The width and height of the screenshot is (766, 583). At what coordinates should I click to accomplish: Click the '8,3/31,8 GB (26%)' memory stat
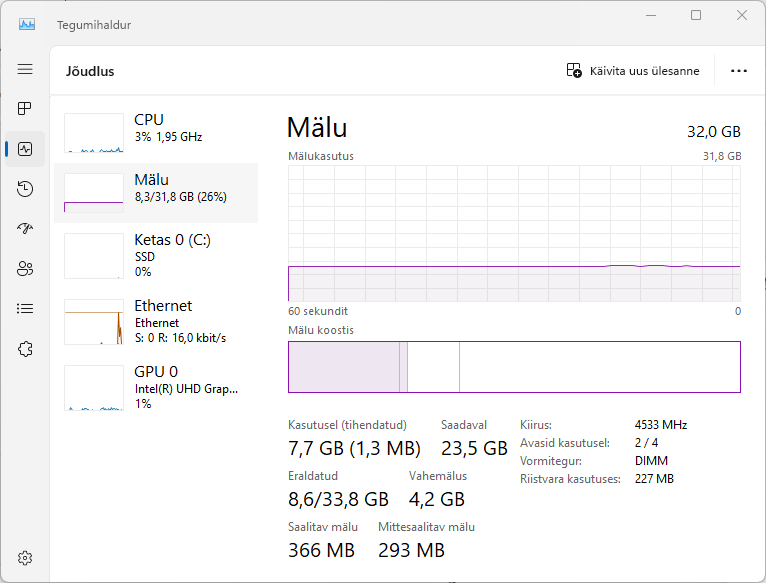point(181,197)
